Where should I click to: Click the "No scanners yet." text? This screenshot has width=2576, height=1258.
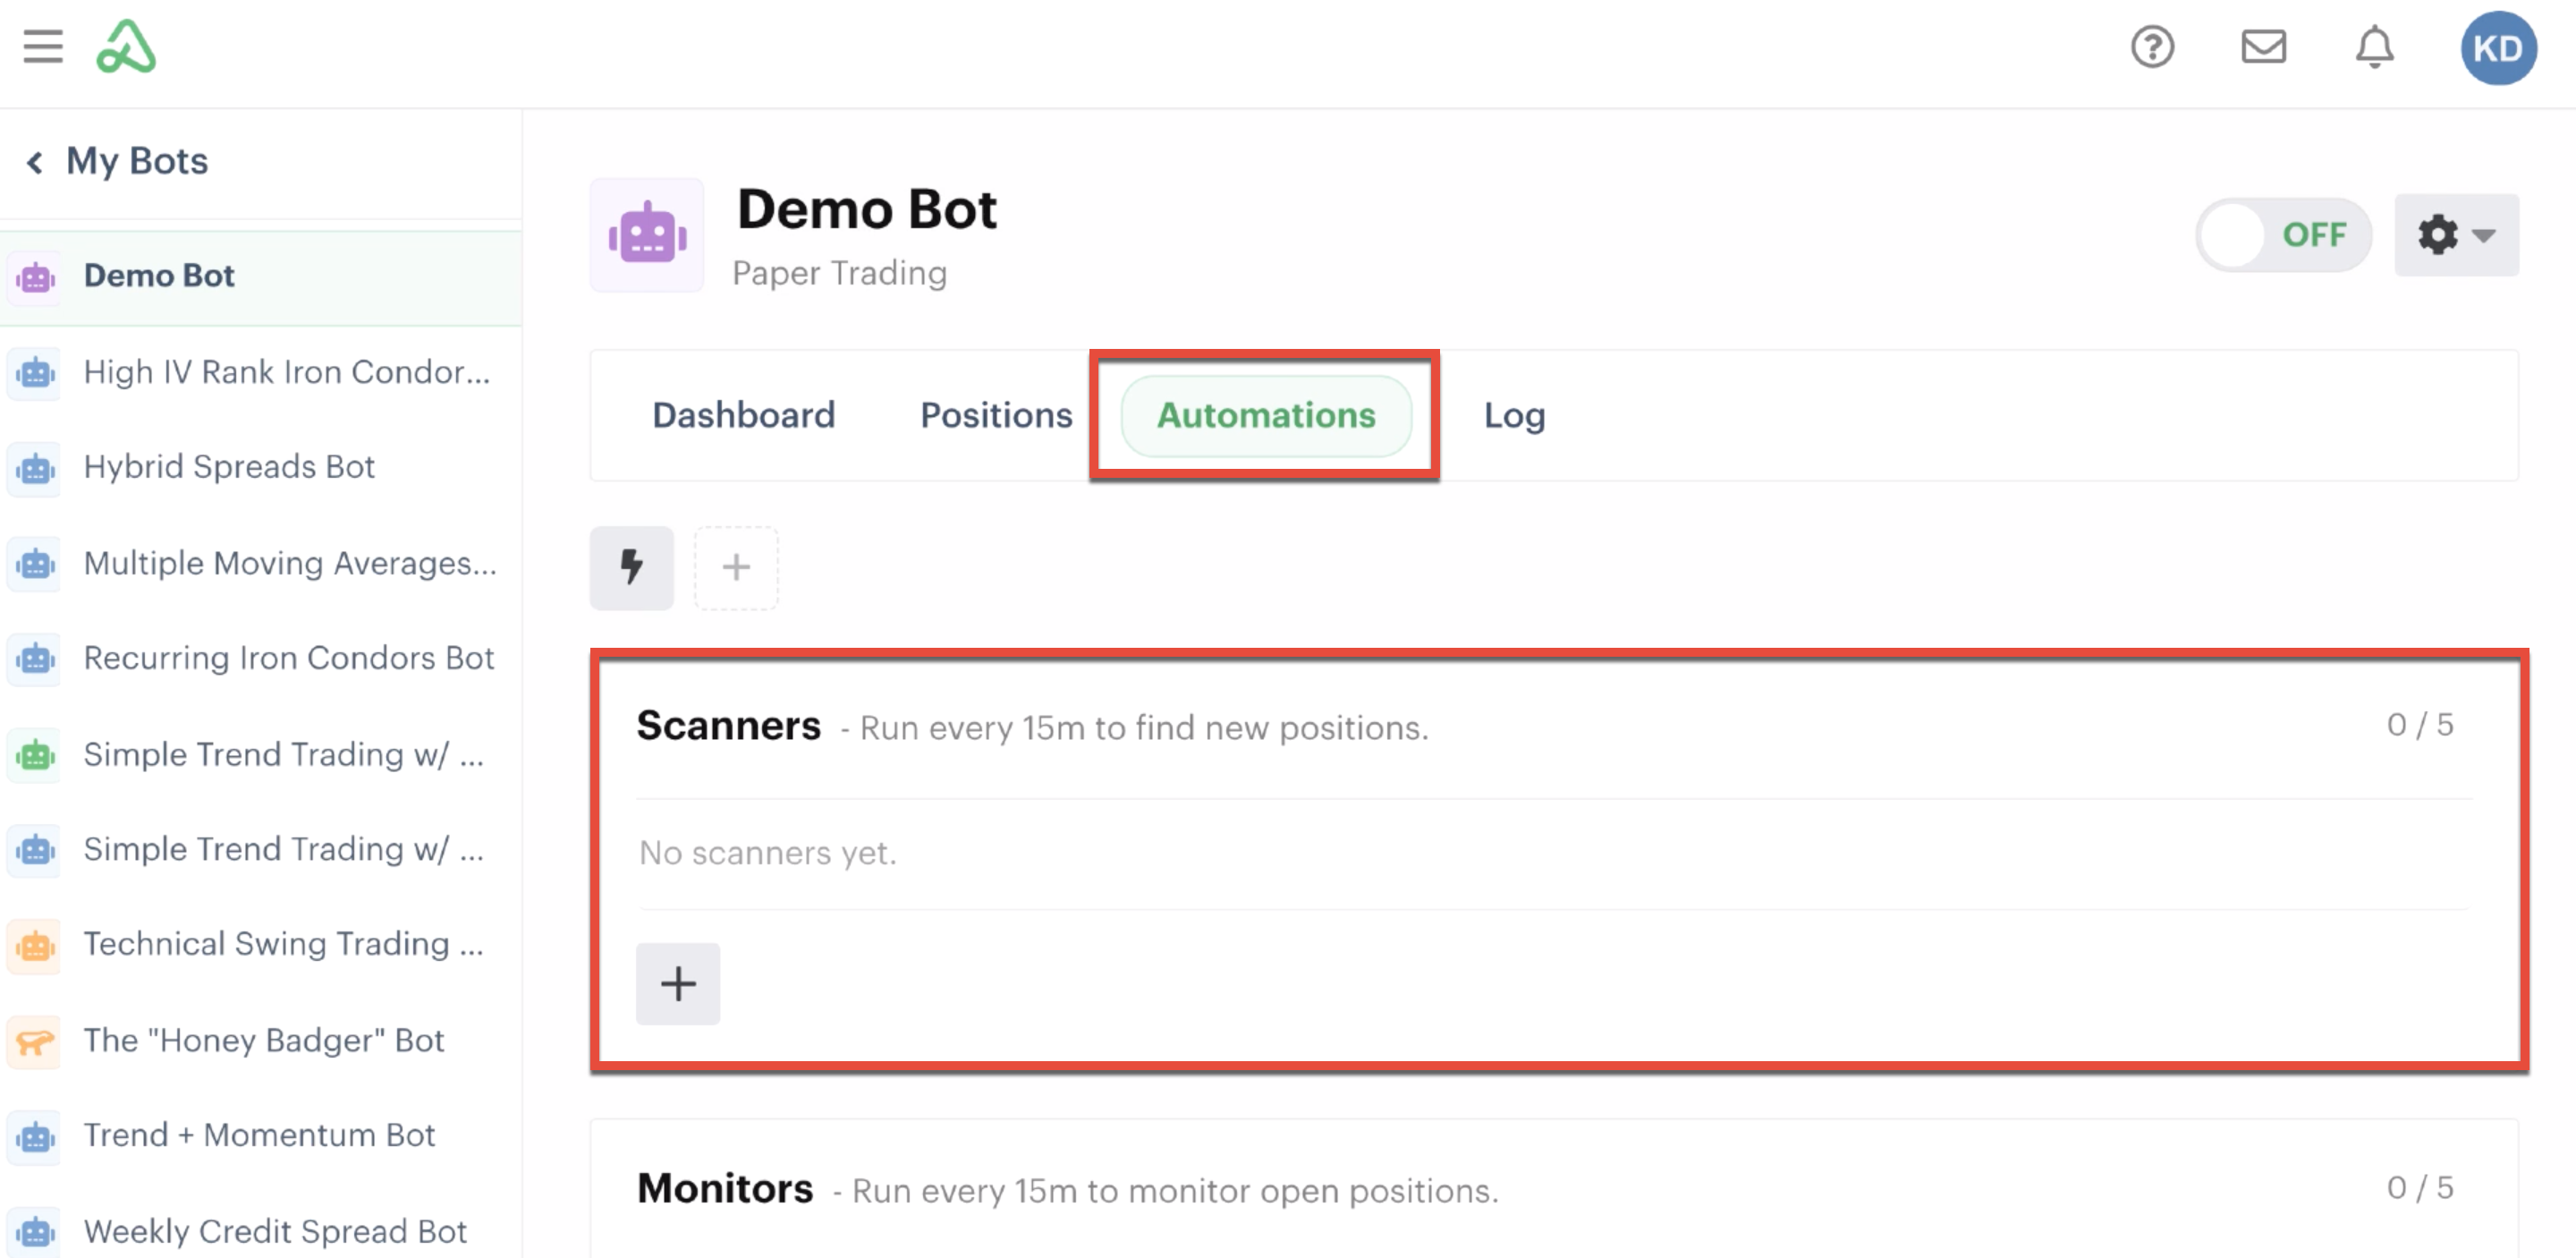(768, 853)
